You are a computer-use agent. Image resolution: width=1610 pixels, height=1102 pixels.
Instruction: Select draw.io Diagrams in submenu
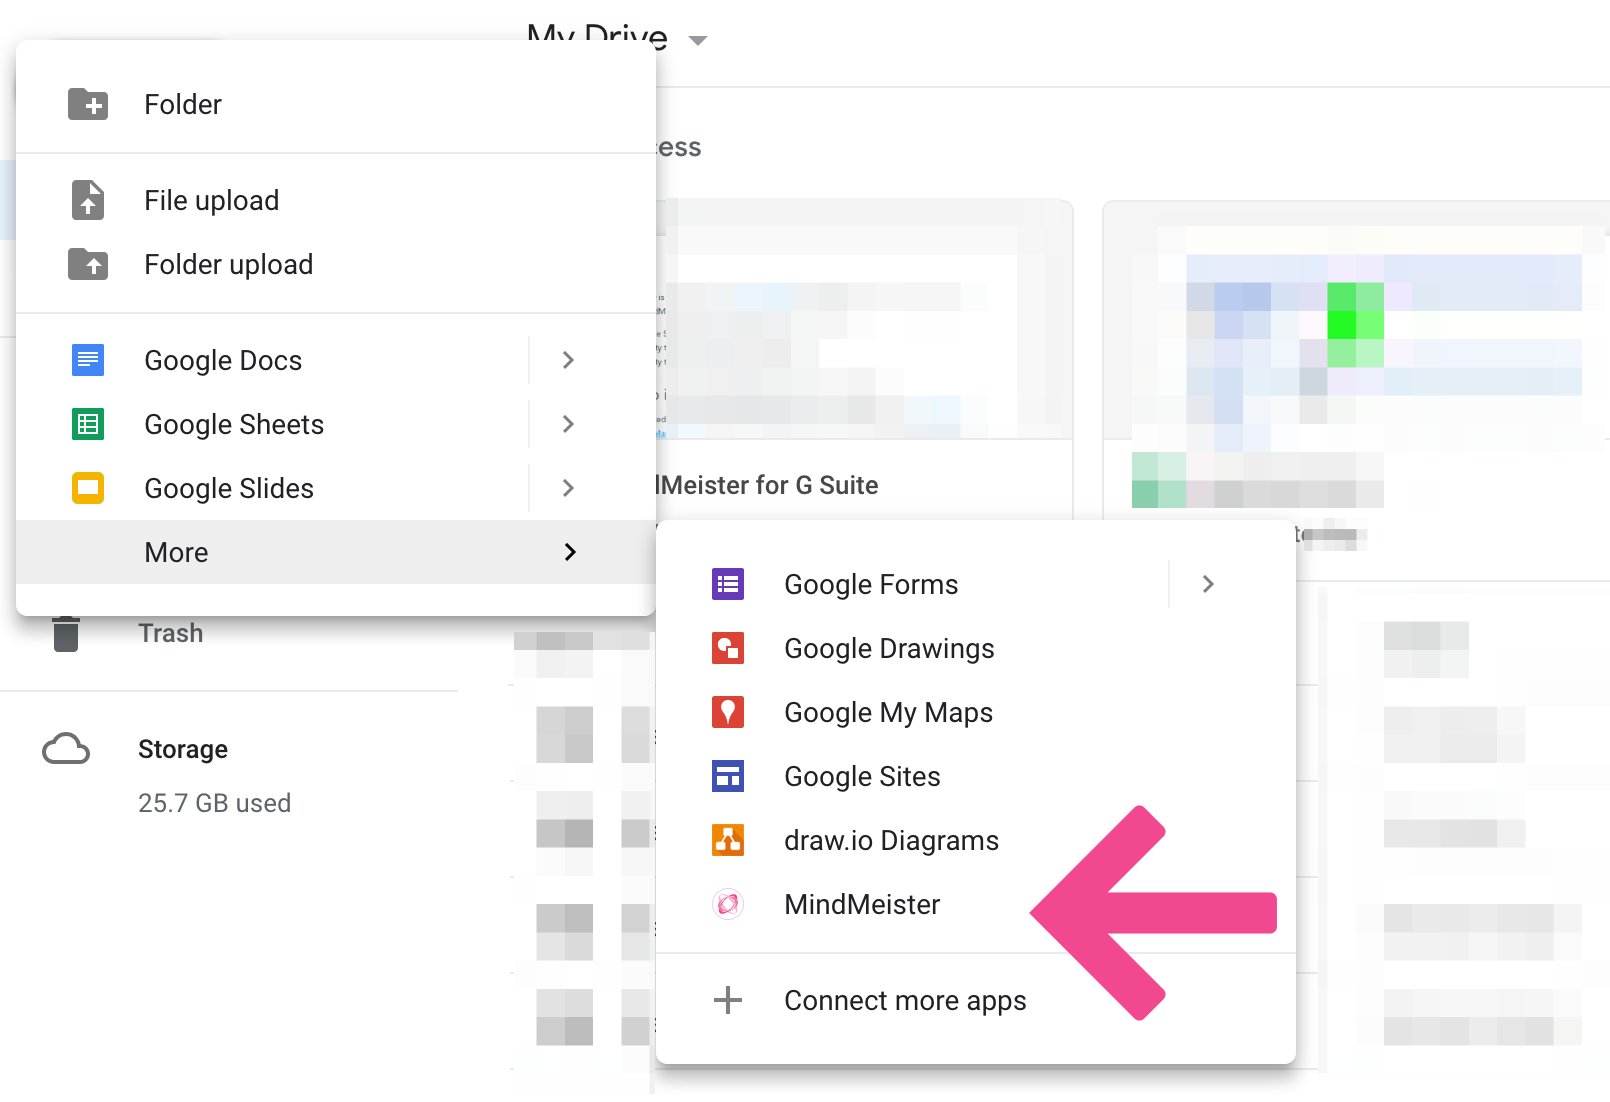(976, 840)
